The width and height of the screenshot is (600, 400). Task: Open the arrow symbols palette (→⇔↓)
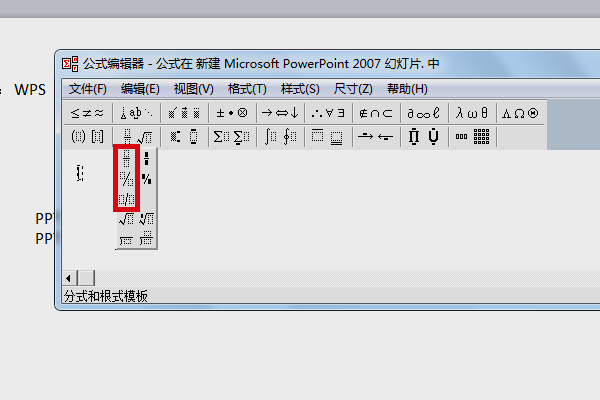(x=280, y=113)
